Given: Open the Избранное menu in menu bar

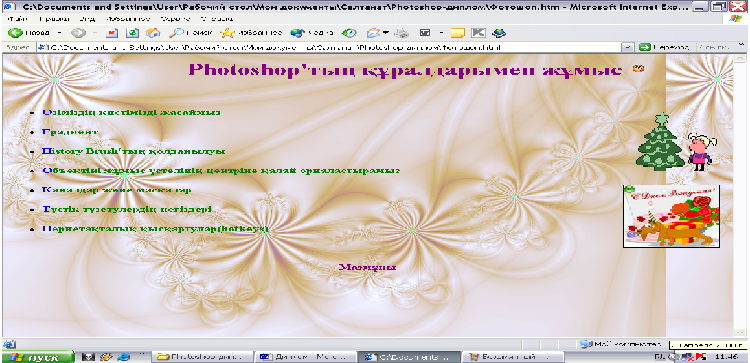Looking at the screenshot, I should click(x=128, y=19).
